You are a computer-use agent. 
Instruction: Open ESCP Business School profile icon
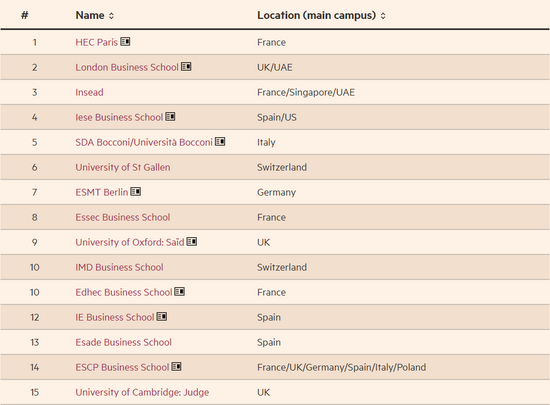tap(176, 366)
